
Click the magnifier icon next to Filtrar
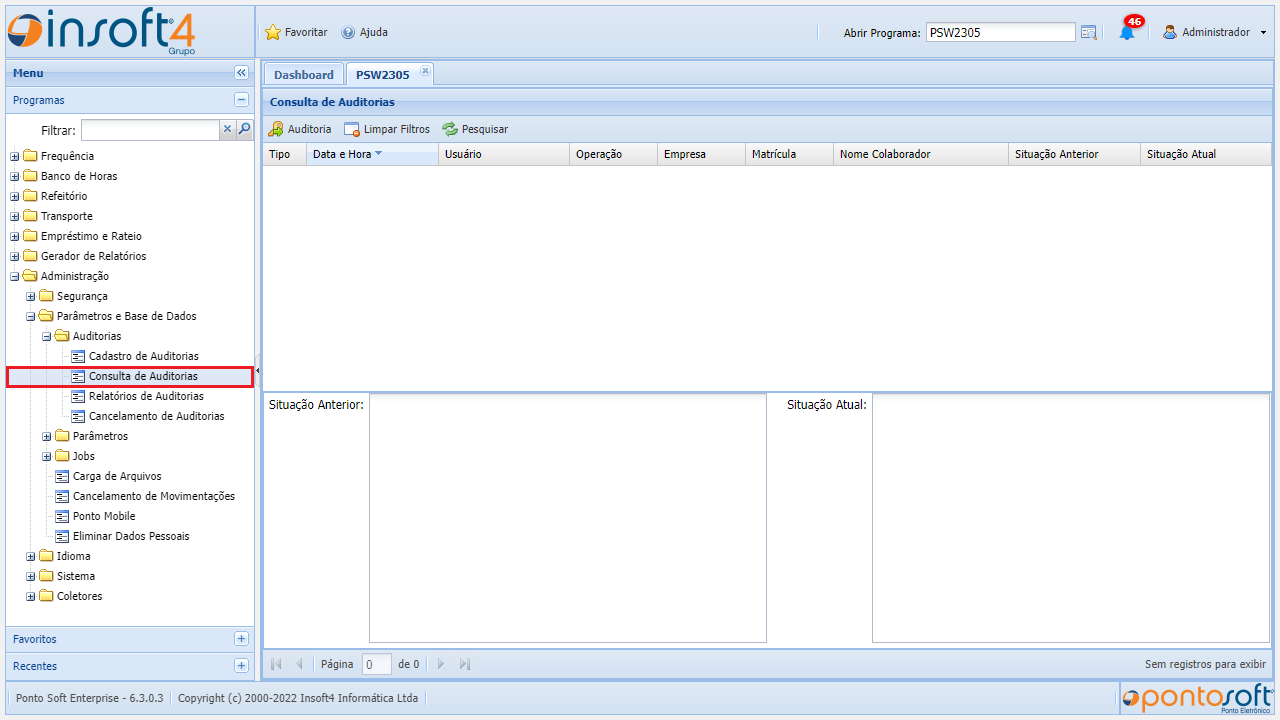[244, 129]
